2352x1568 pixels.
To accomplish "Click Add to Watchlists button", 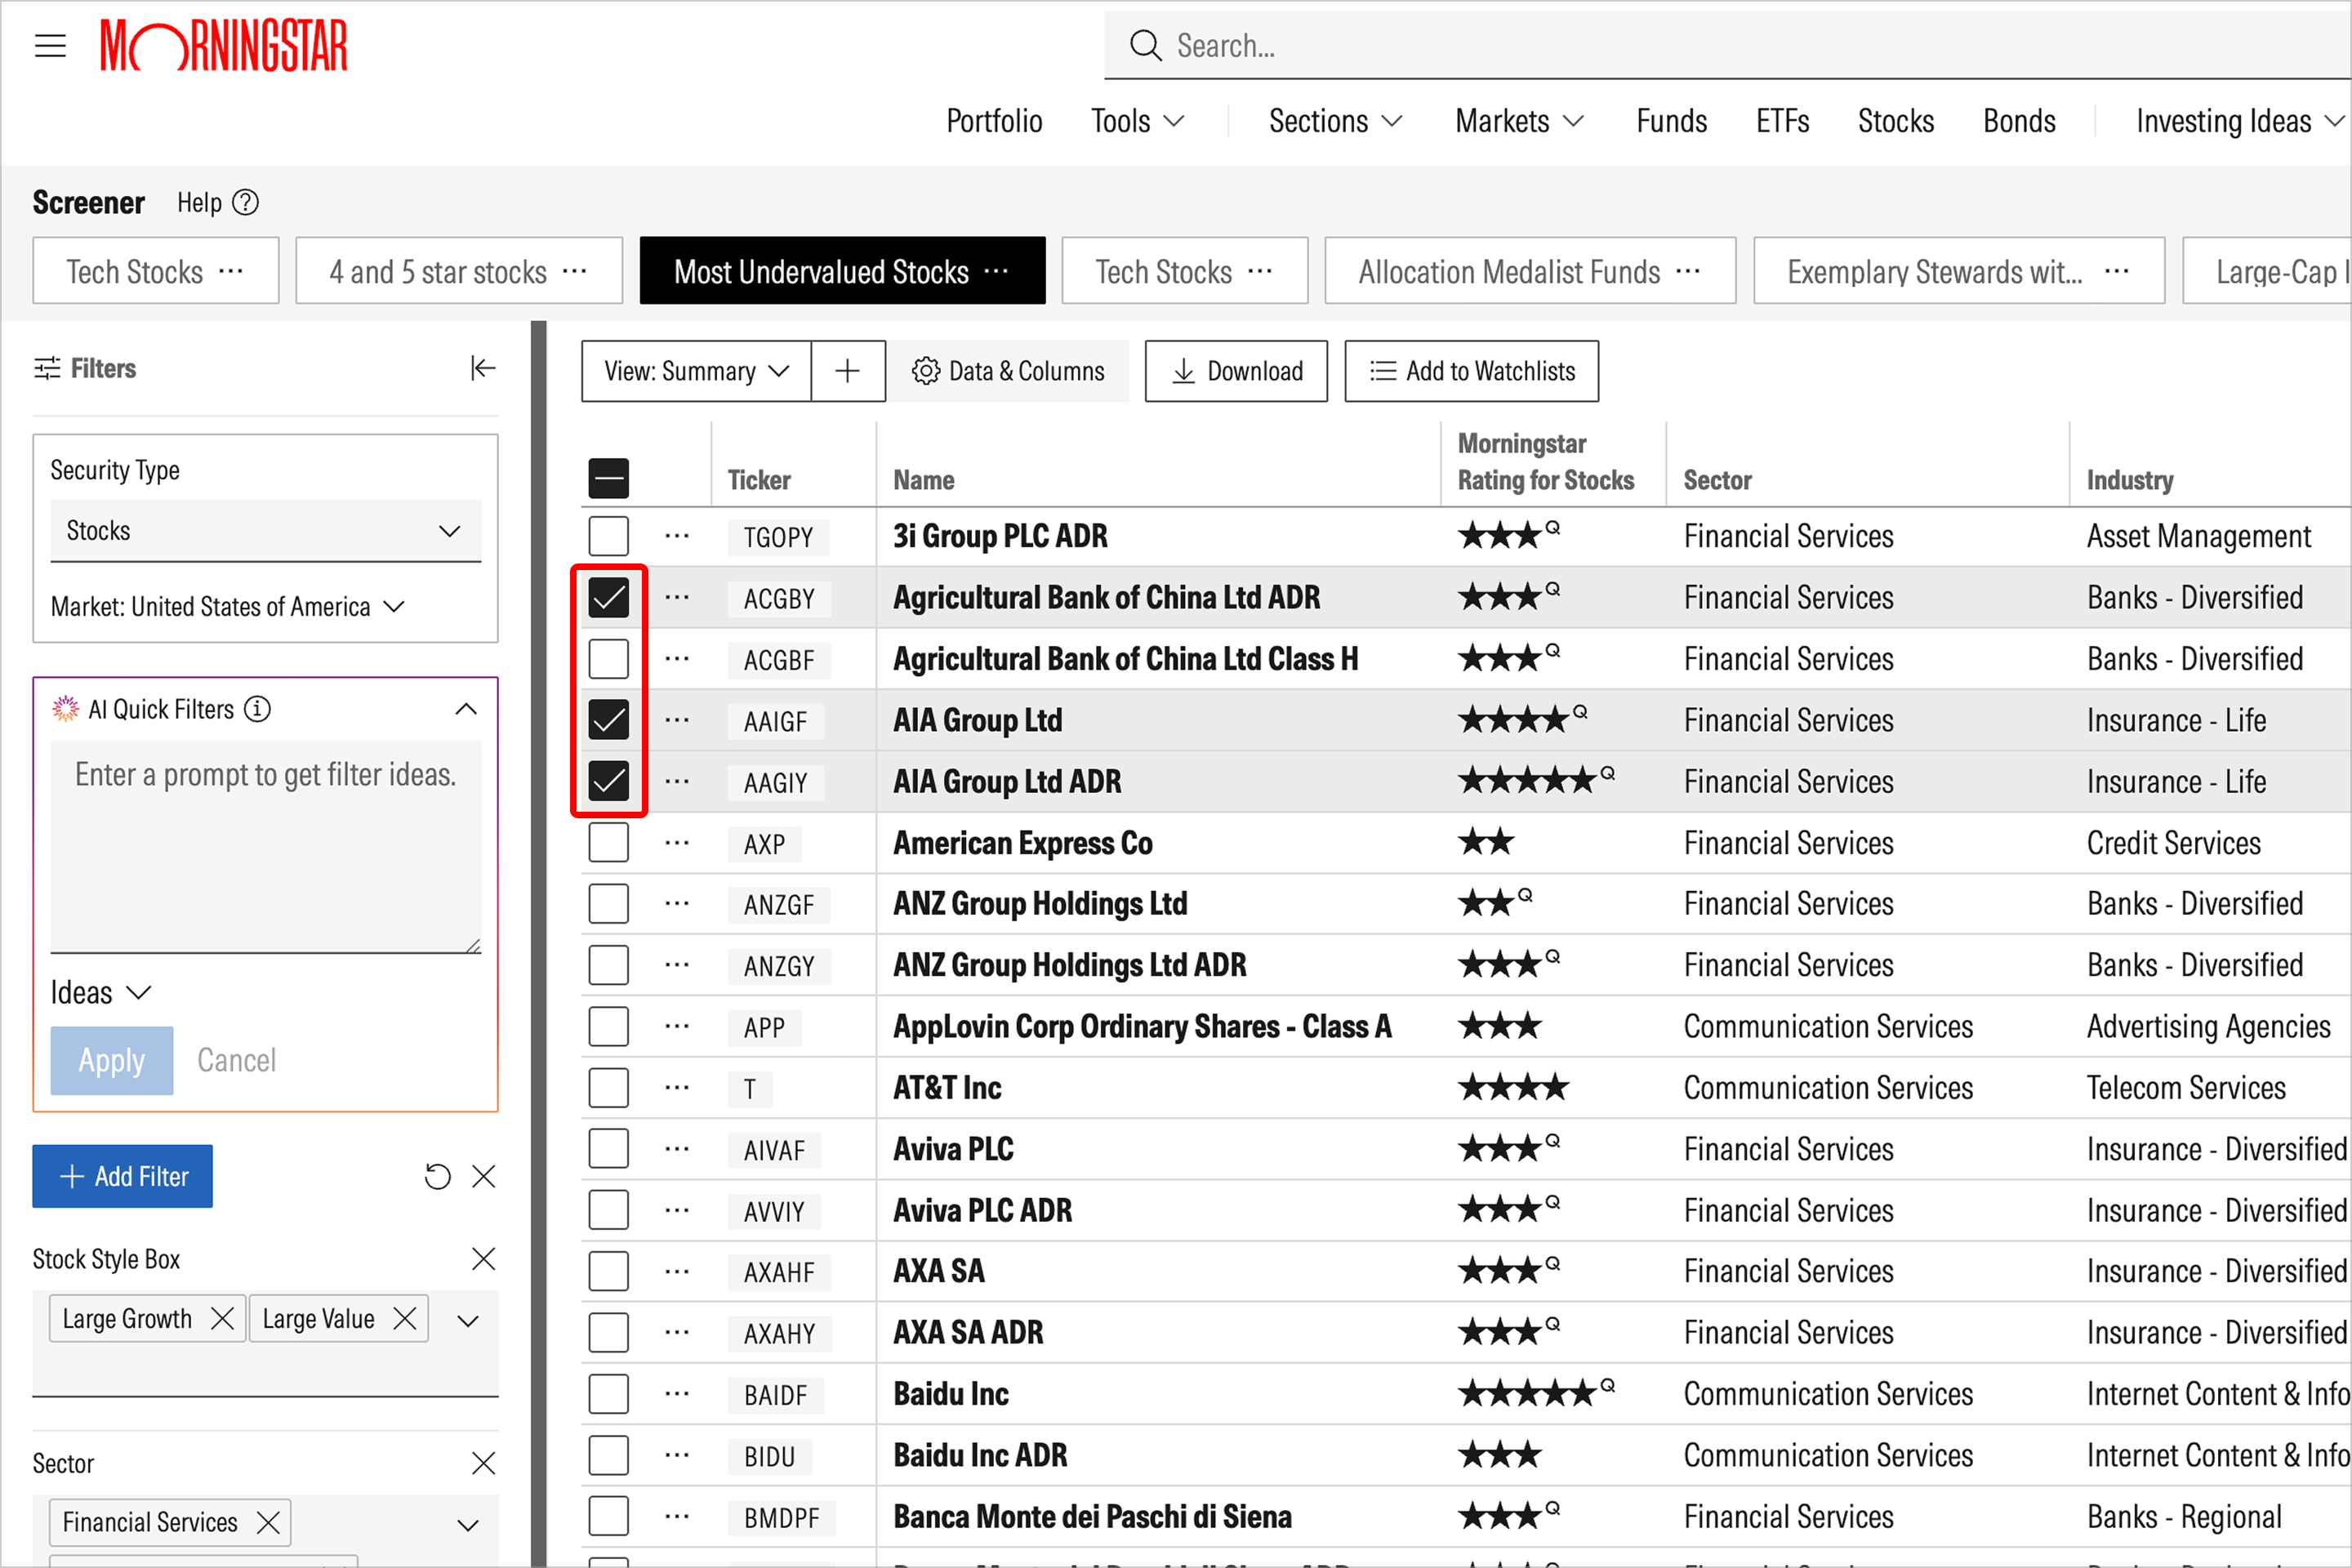I will pyautogui.click(x=1472, y=372).
